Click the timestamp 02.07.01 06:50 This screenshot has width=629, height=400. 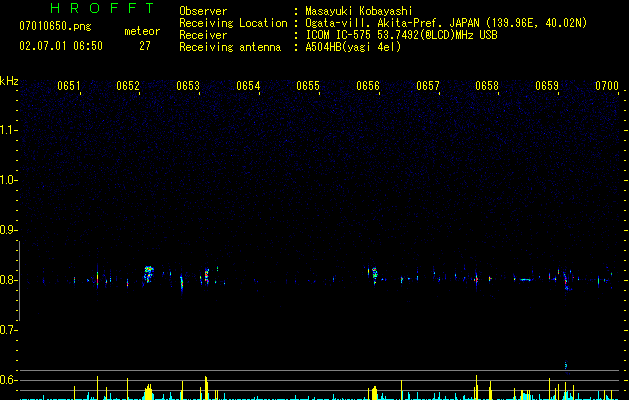pos(61,46)
